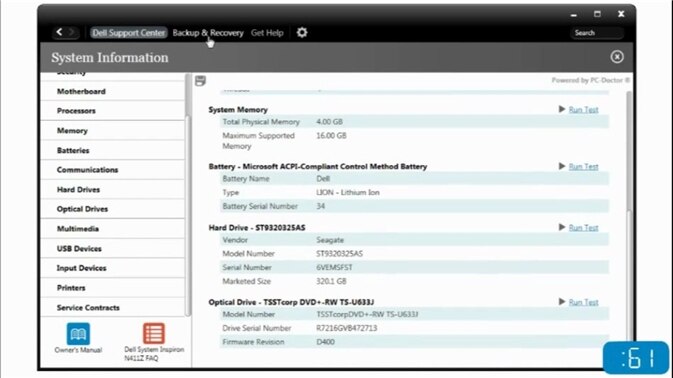This screenshot has height=378, width=673.
Task: Click play arrow beside System Memory test
Action: 561,109
